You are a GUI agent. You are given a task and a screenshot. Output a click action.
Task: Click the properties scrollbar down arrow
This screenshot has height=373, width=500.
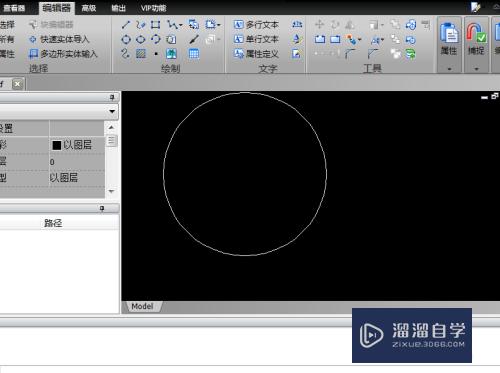click(x=111, y=191)
